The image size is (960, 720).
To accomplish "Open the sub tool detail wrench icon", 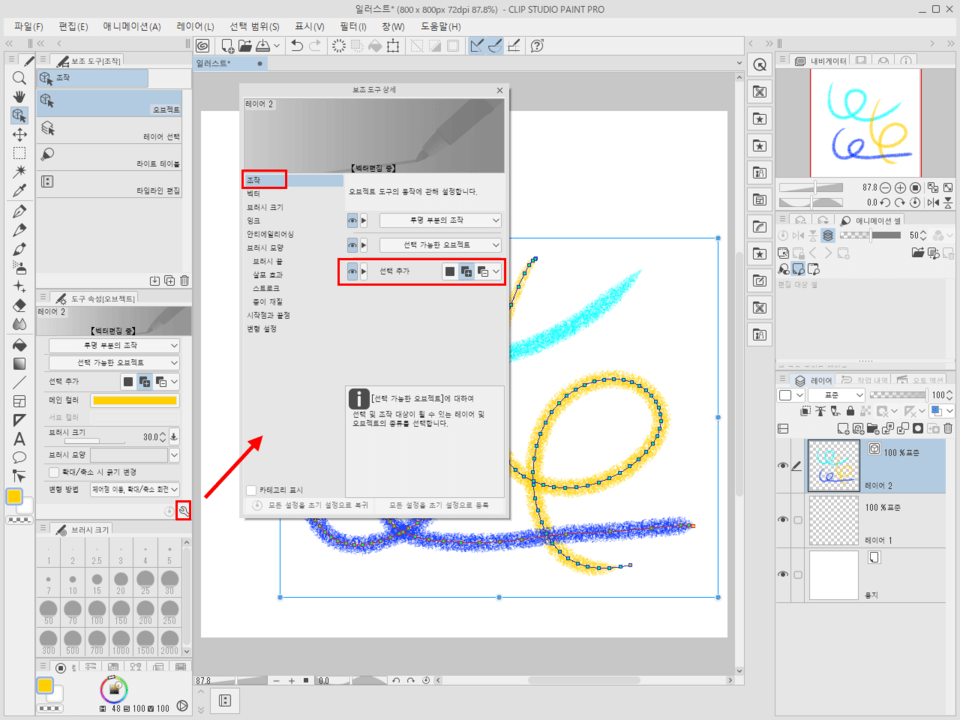I will tap(184, 510).
